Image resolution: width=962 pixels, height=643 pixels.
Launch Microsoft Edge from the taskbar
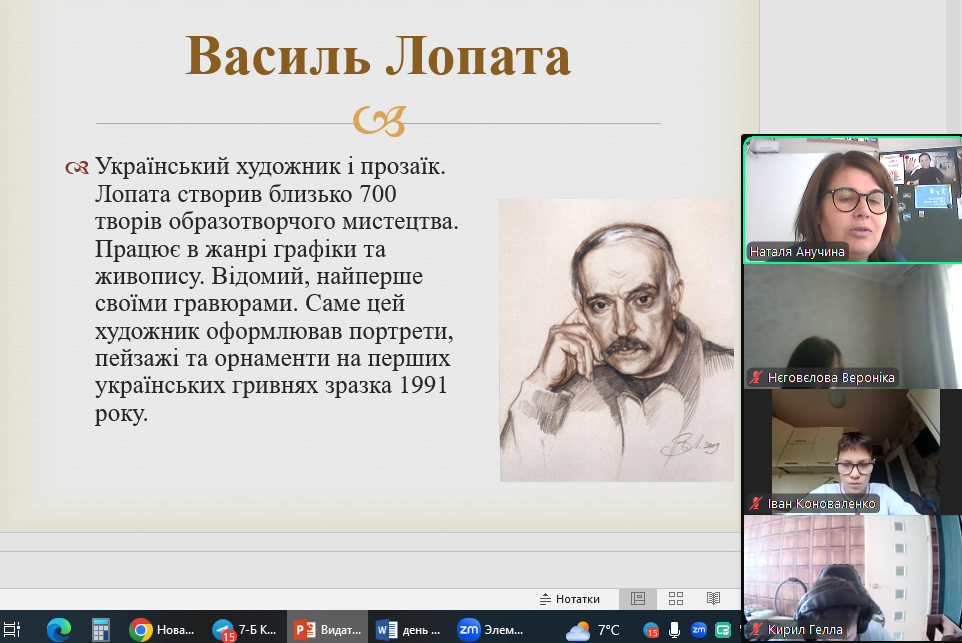pos(59,630)
